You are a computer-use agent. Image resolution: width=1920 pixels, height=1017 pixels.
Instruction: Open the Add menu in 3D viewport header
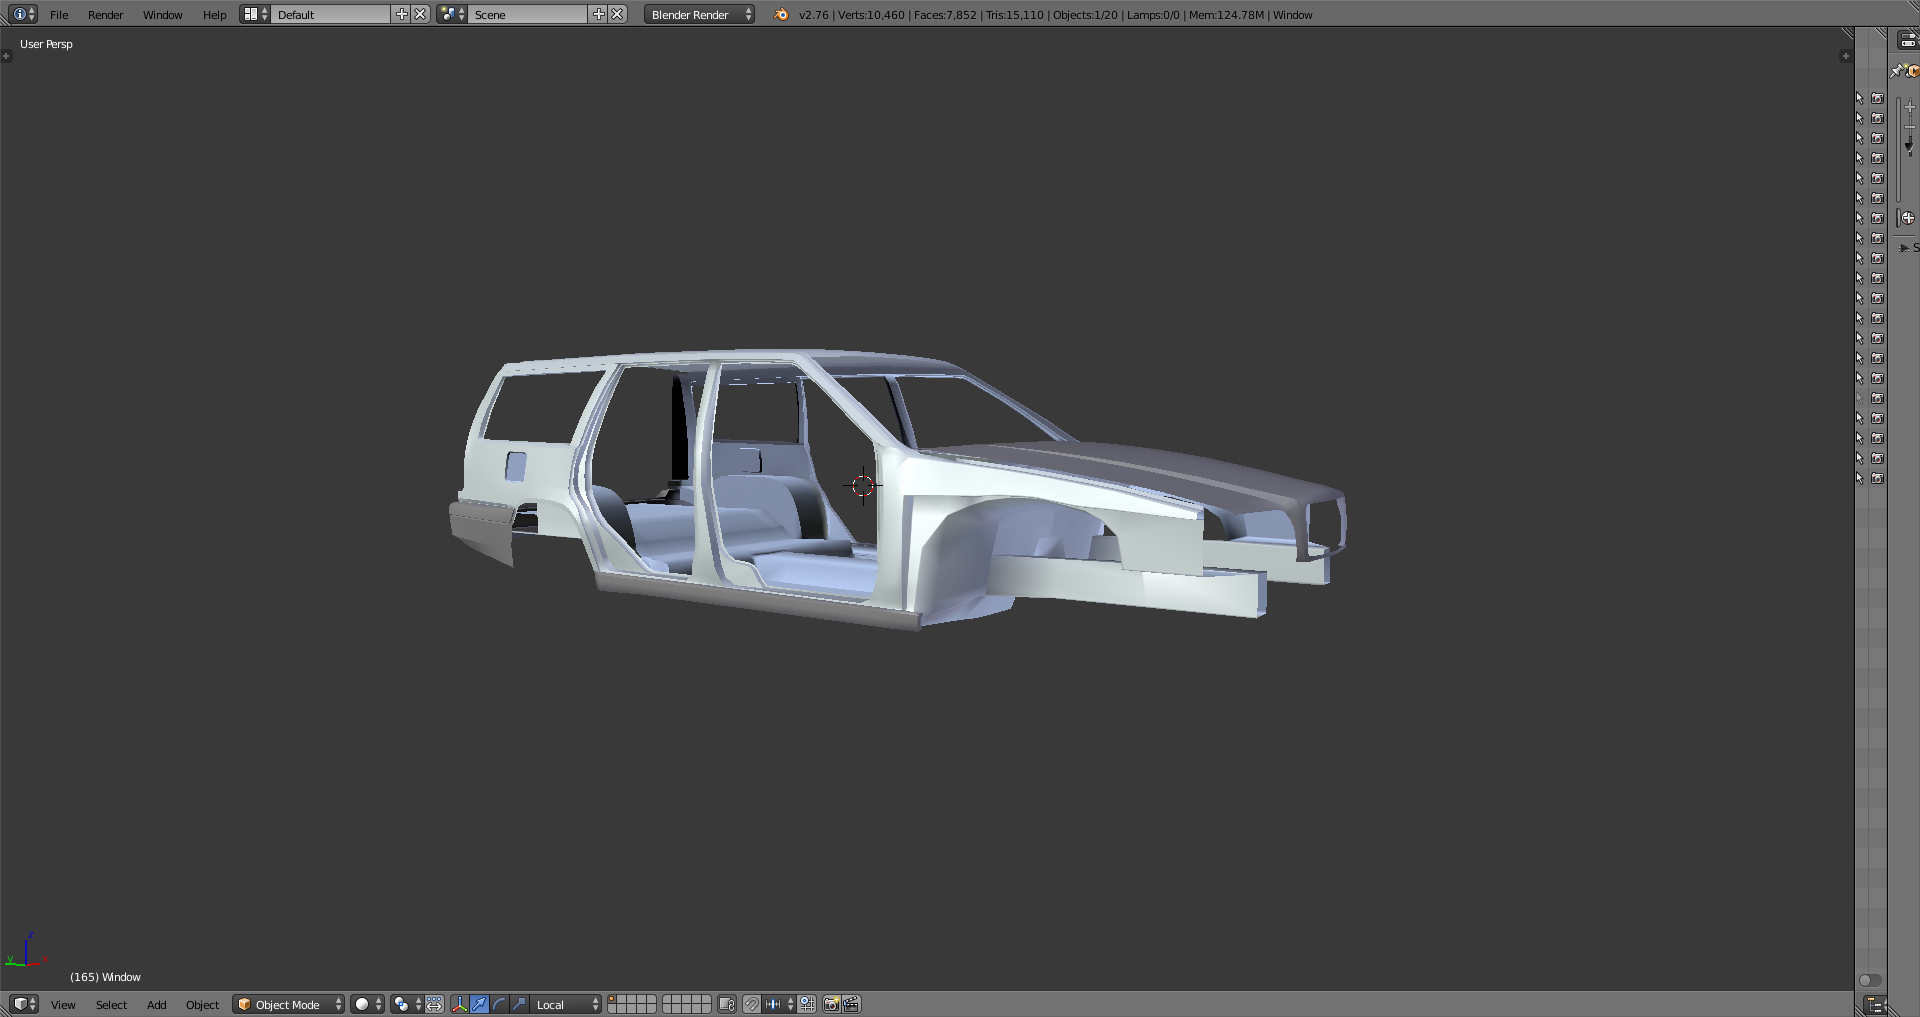(157, 1005)
